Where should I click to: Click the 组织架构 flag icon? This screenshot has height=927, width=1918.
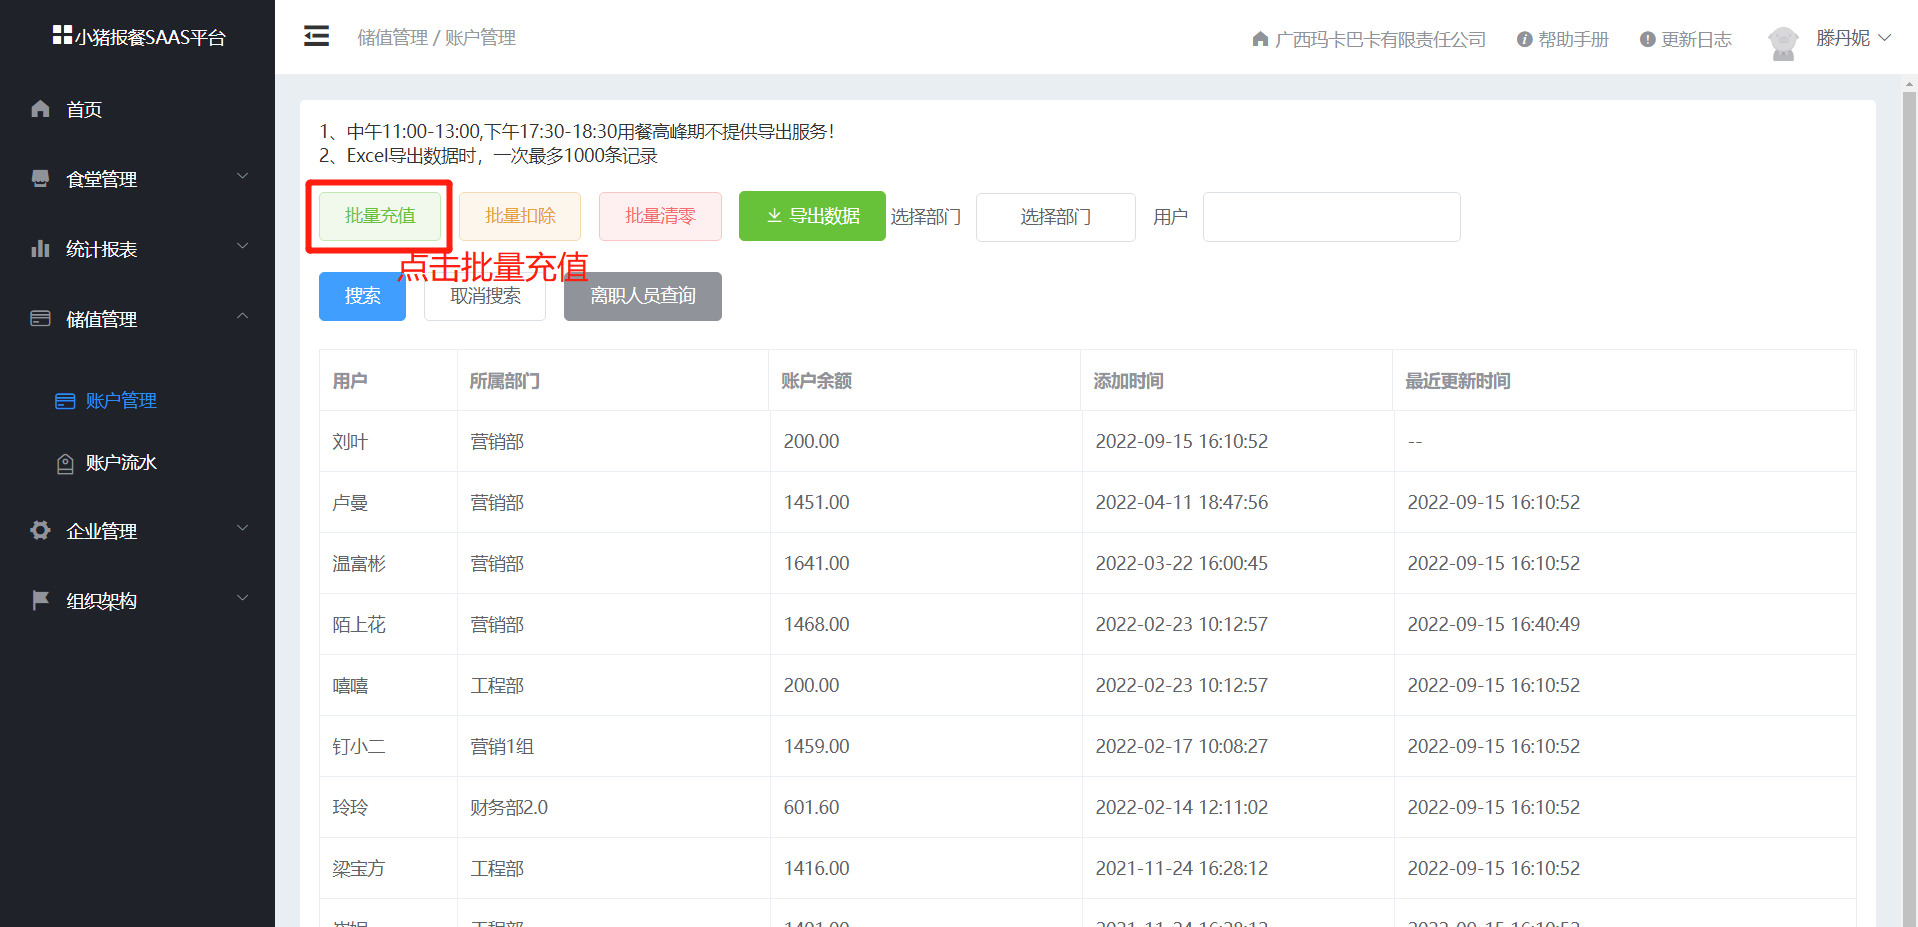(x=40, y=600)
